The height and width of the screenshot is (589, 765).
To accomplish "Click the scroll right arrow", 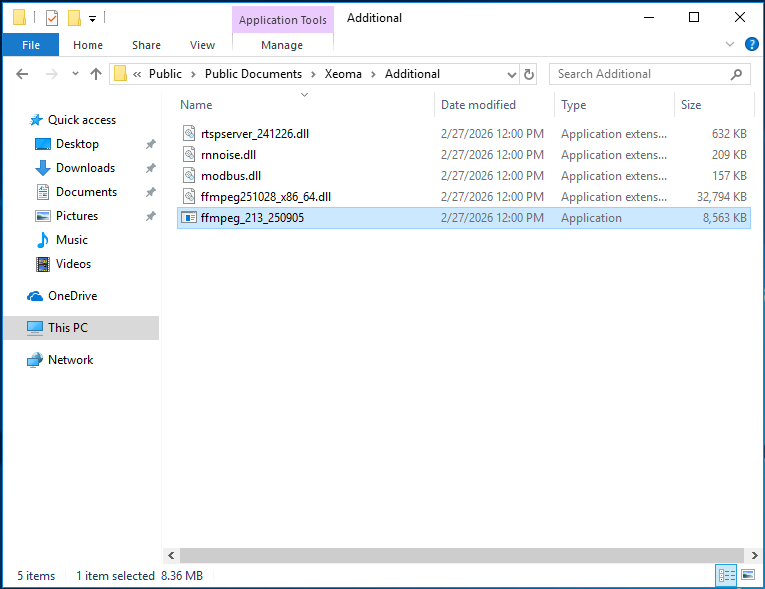I will click(754, 555).
